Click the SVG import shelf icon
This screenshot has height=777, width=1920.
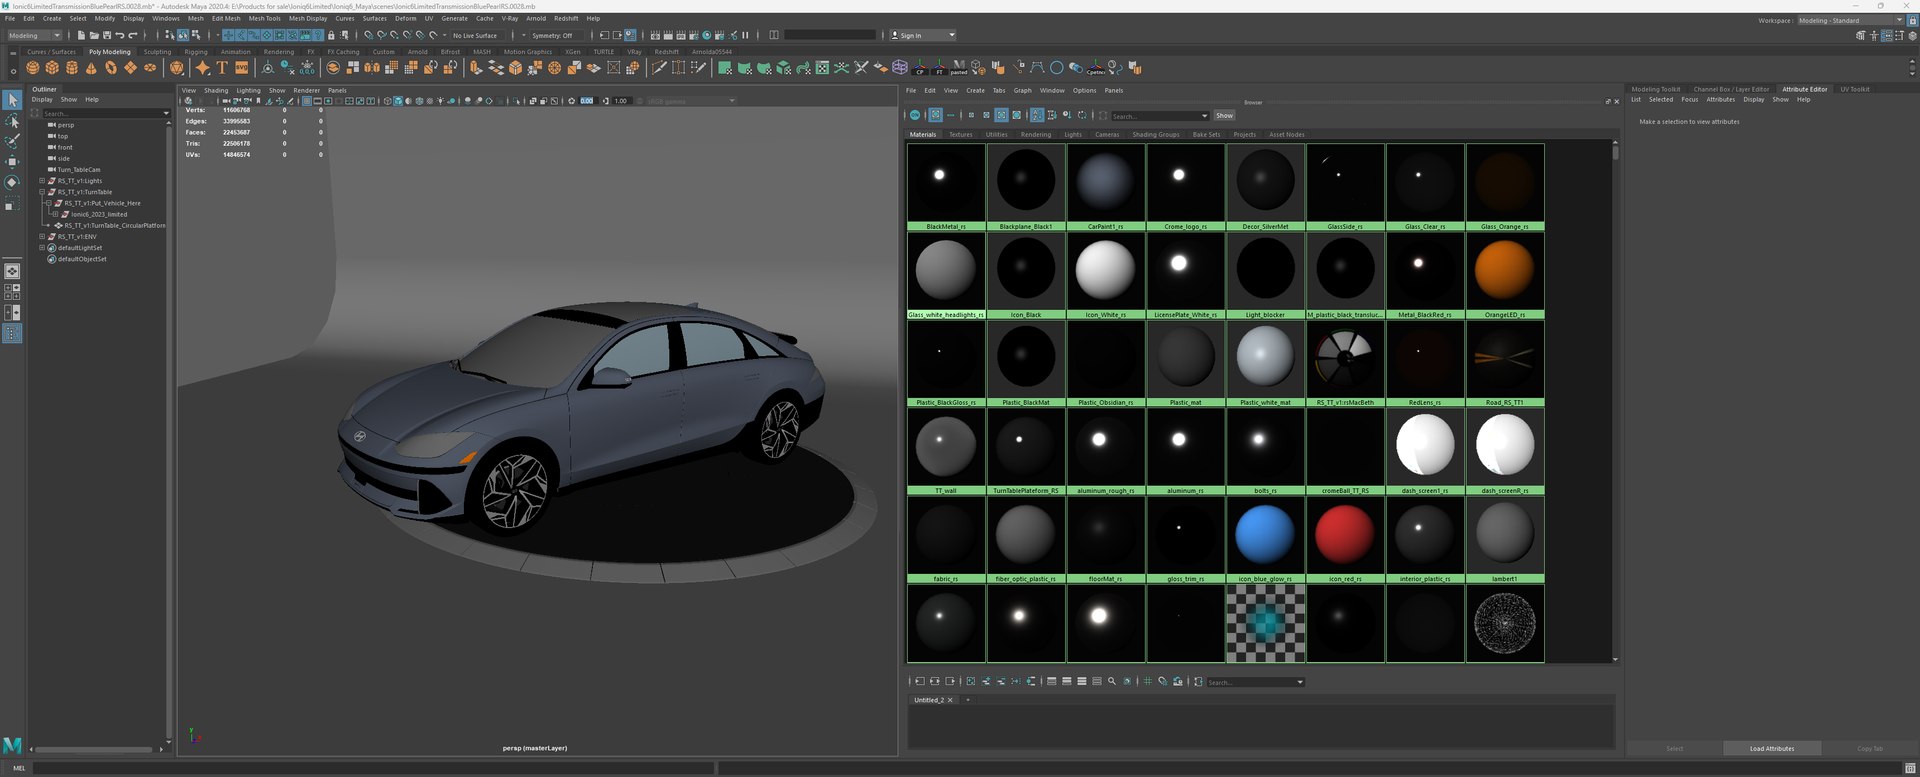[241, 67]
